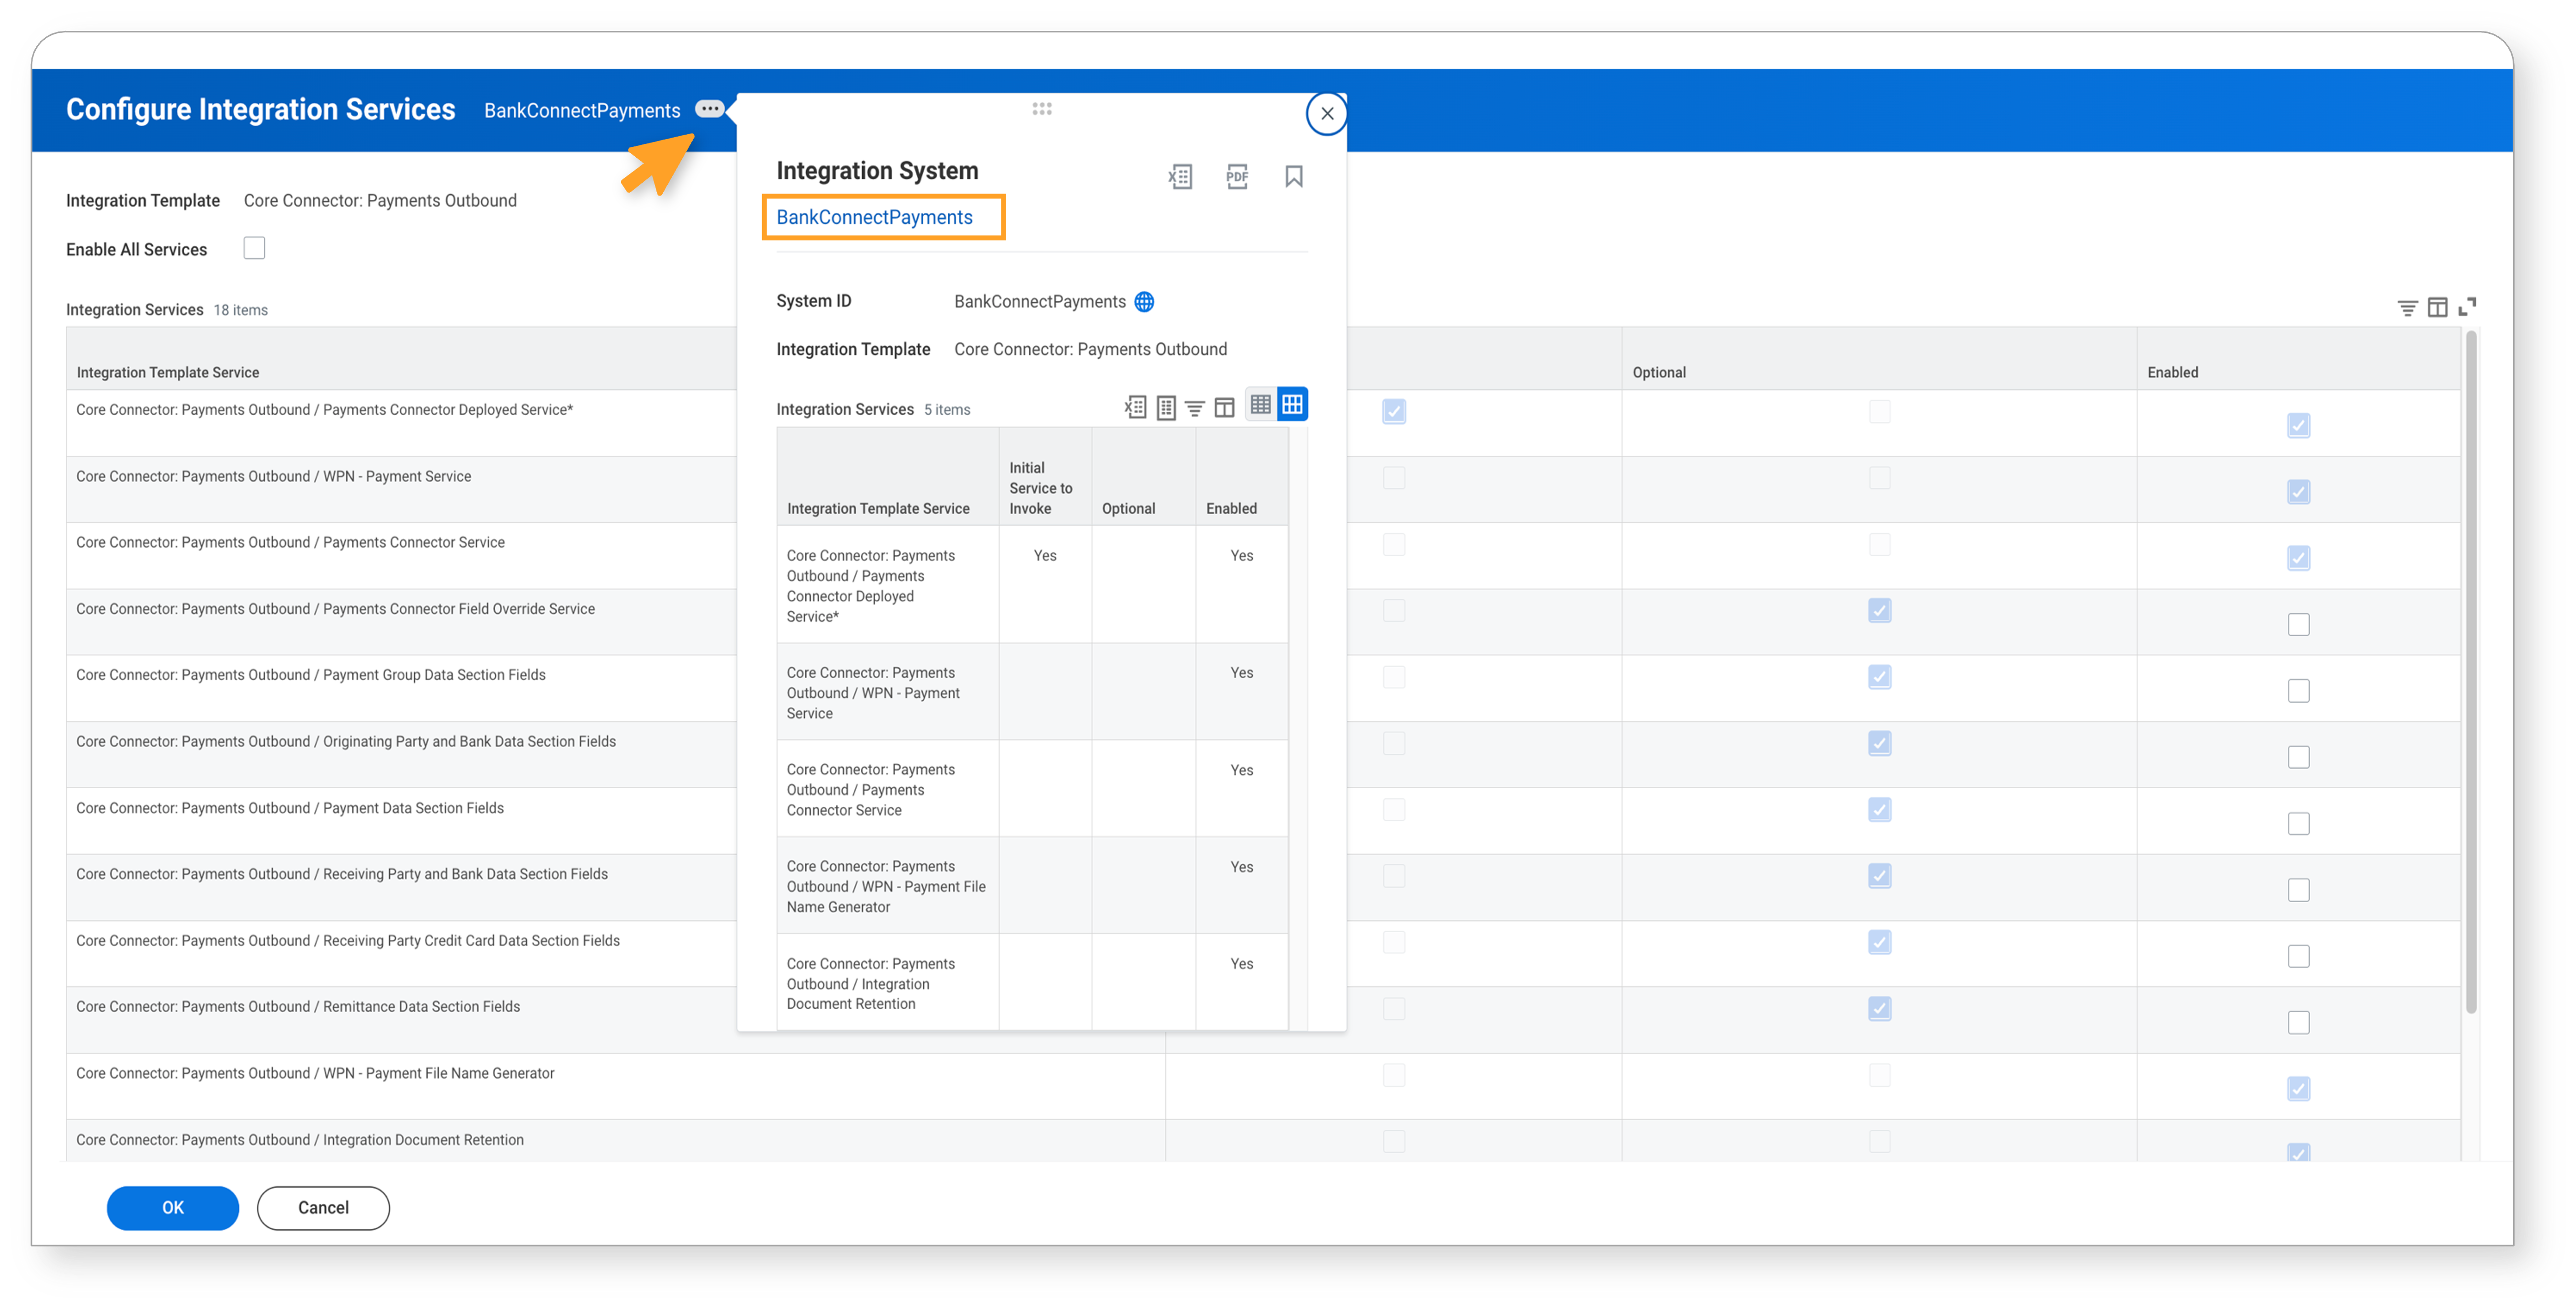Image resolution: width=2576 pixels, height=1308 pixels.
Task: Export popup Integration Services table to Excel
Action: point(1135,407)
